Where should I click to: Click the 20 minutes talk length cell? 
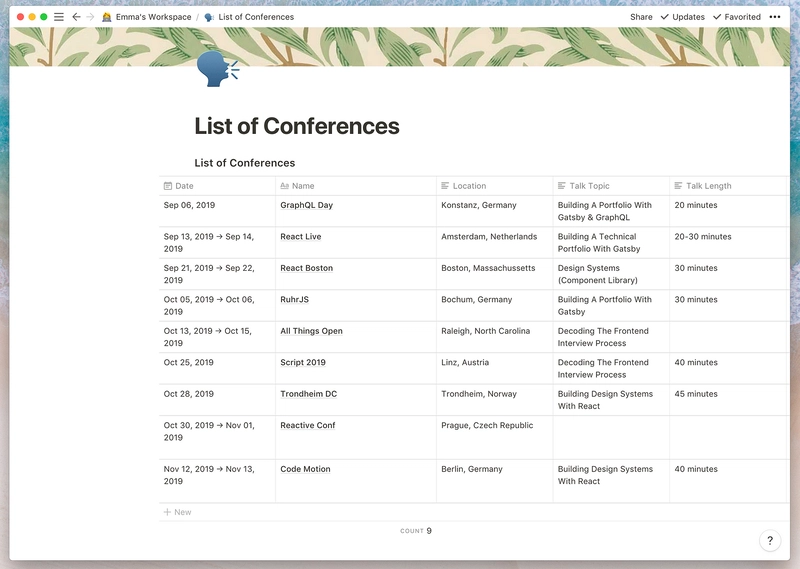[730, 211]
